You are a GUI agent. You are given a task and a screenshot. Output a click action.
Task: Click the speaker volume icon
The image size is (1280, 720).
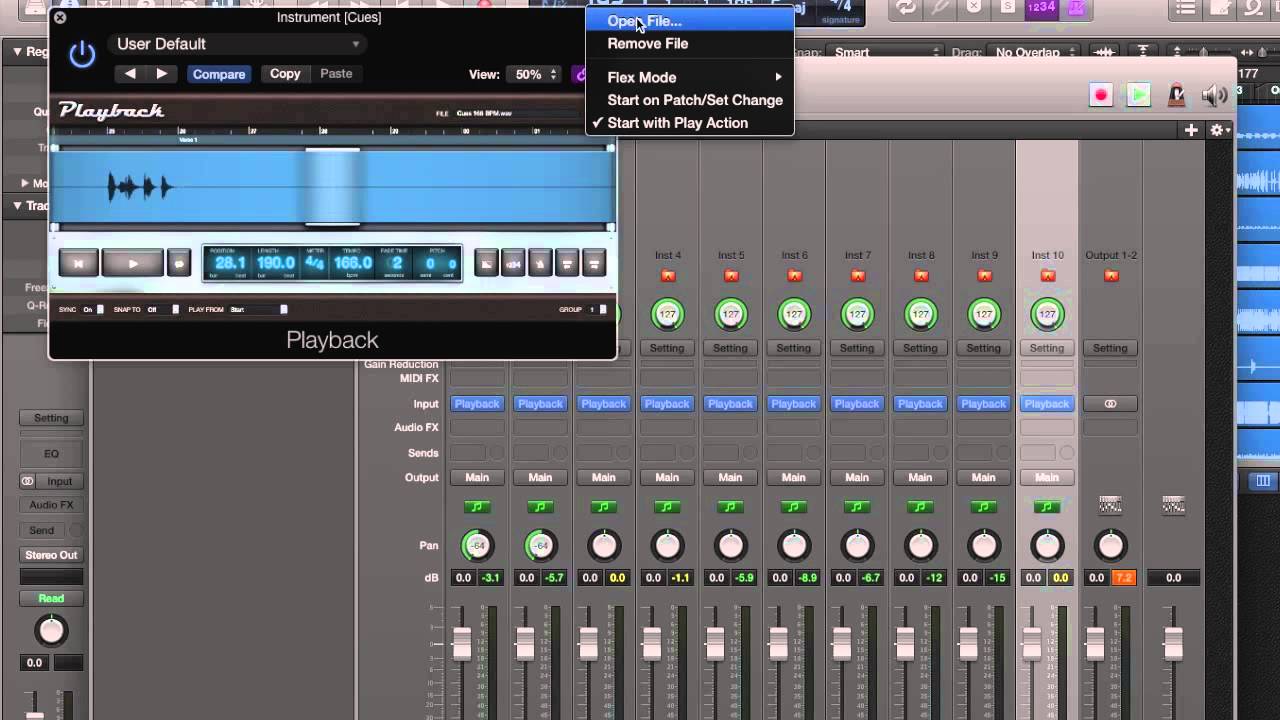coord(1215,95)
